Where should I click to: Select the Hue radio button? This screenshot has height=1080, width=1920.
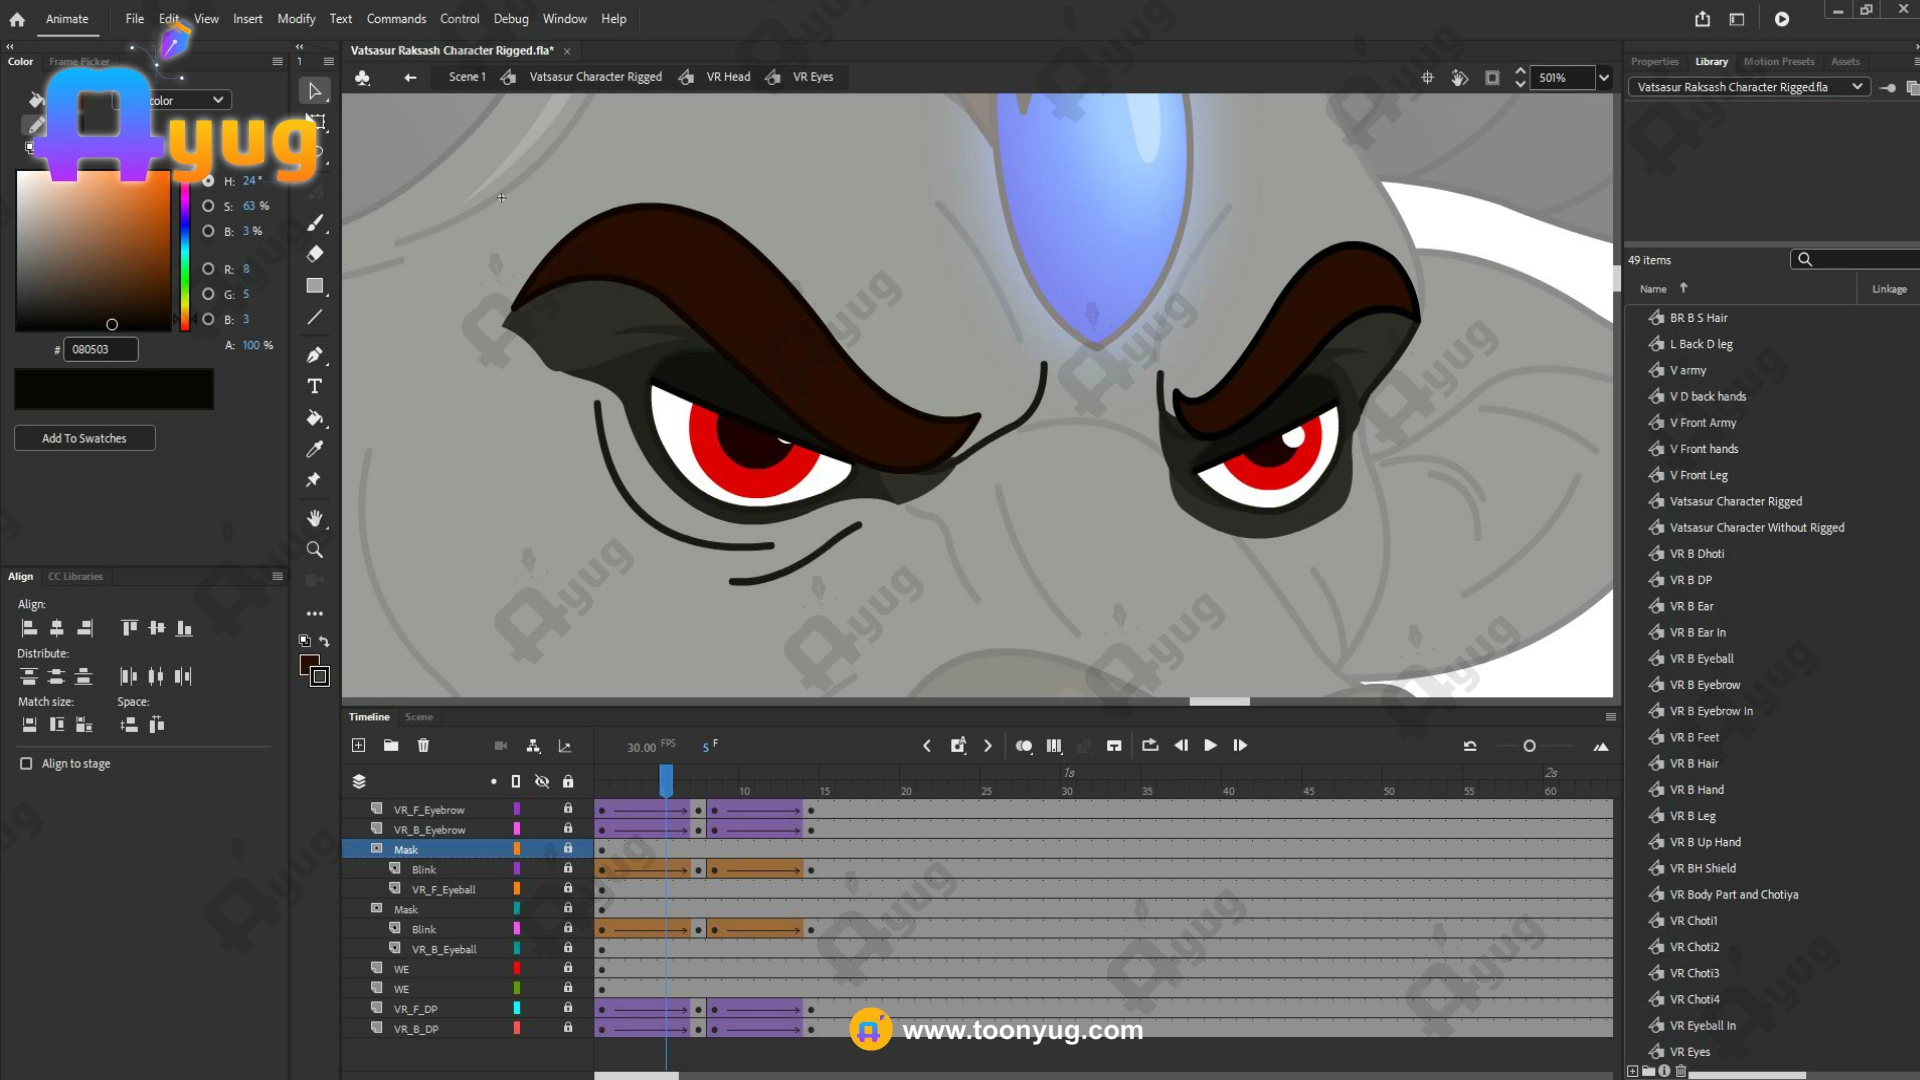(208, 181)
